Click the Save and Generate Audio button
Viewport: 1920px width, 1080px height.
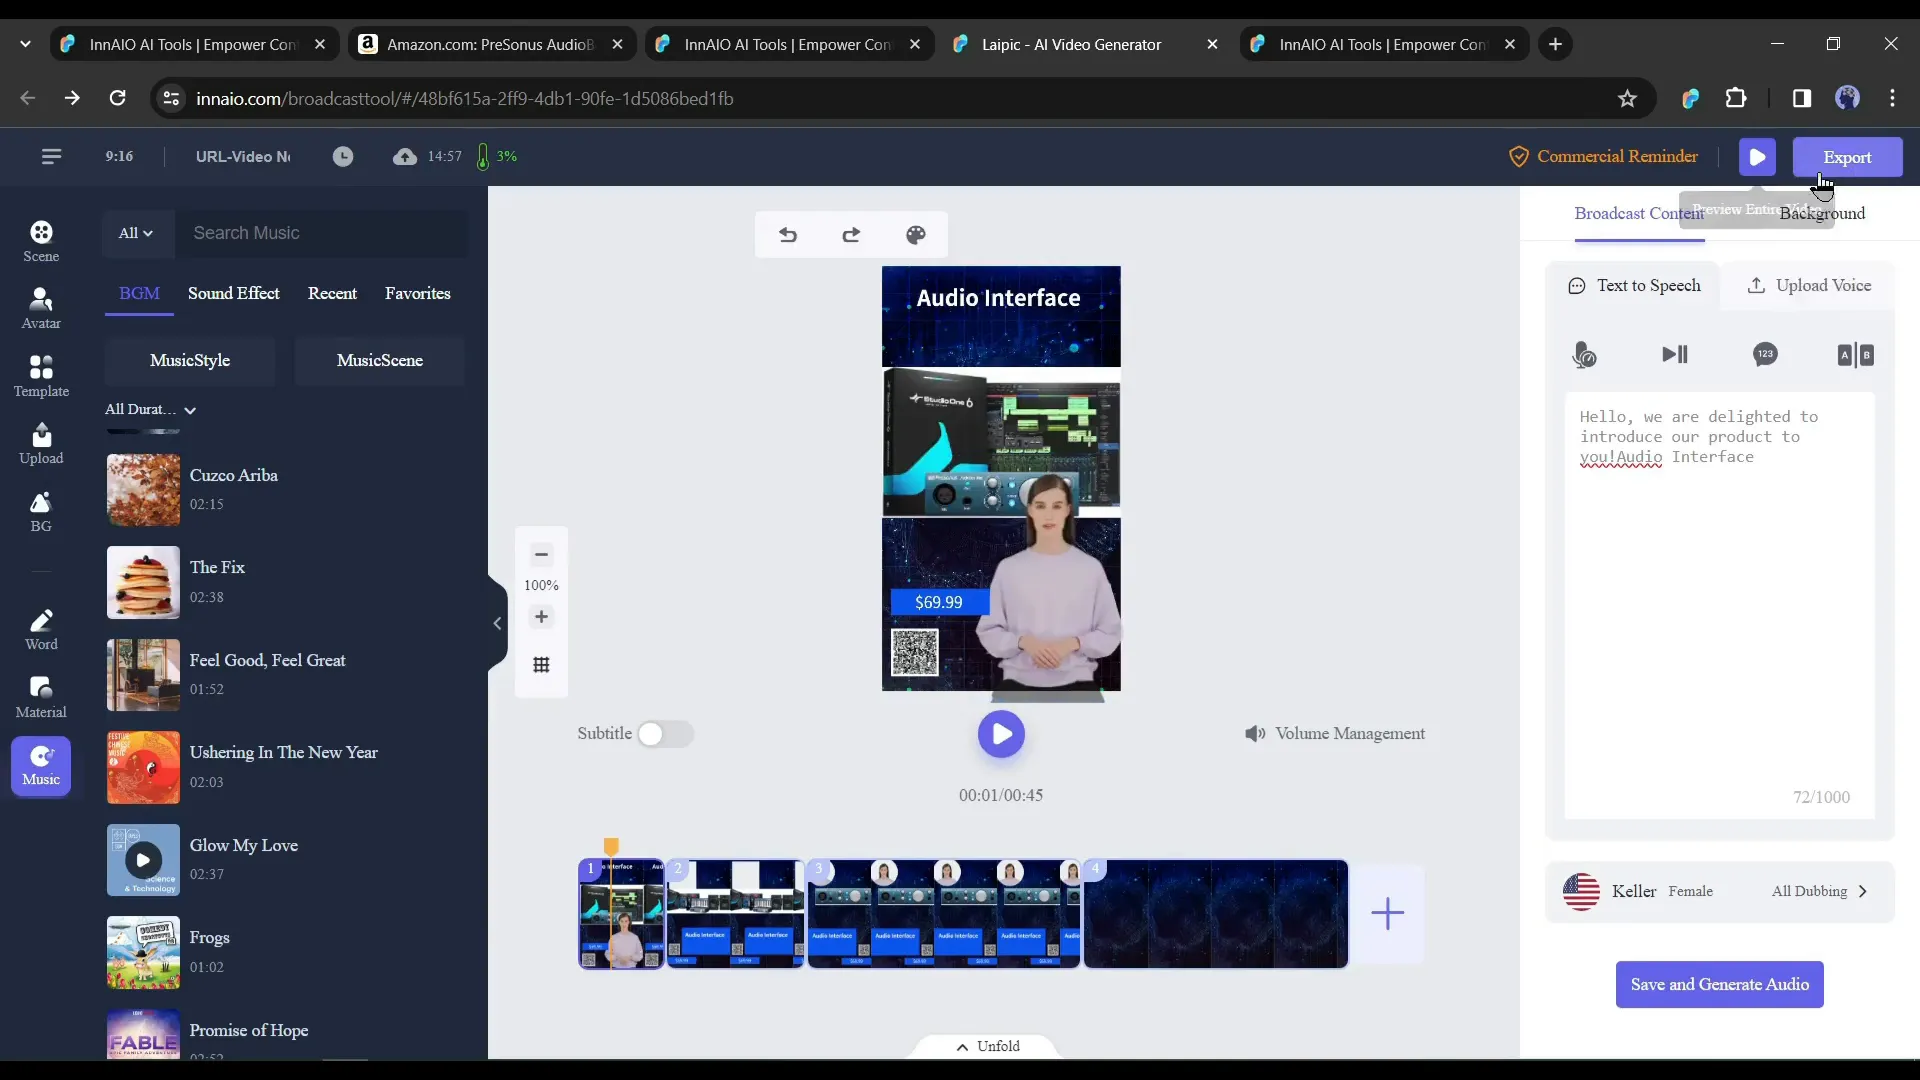point(1720,984)
